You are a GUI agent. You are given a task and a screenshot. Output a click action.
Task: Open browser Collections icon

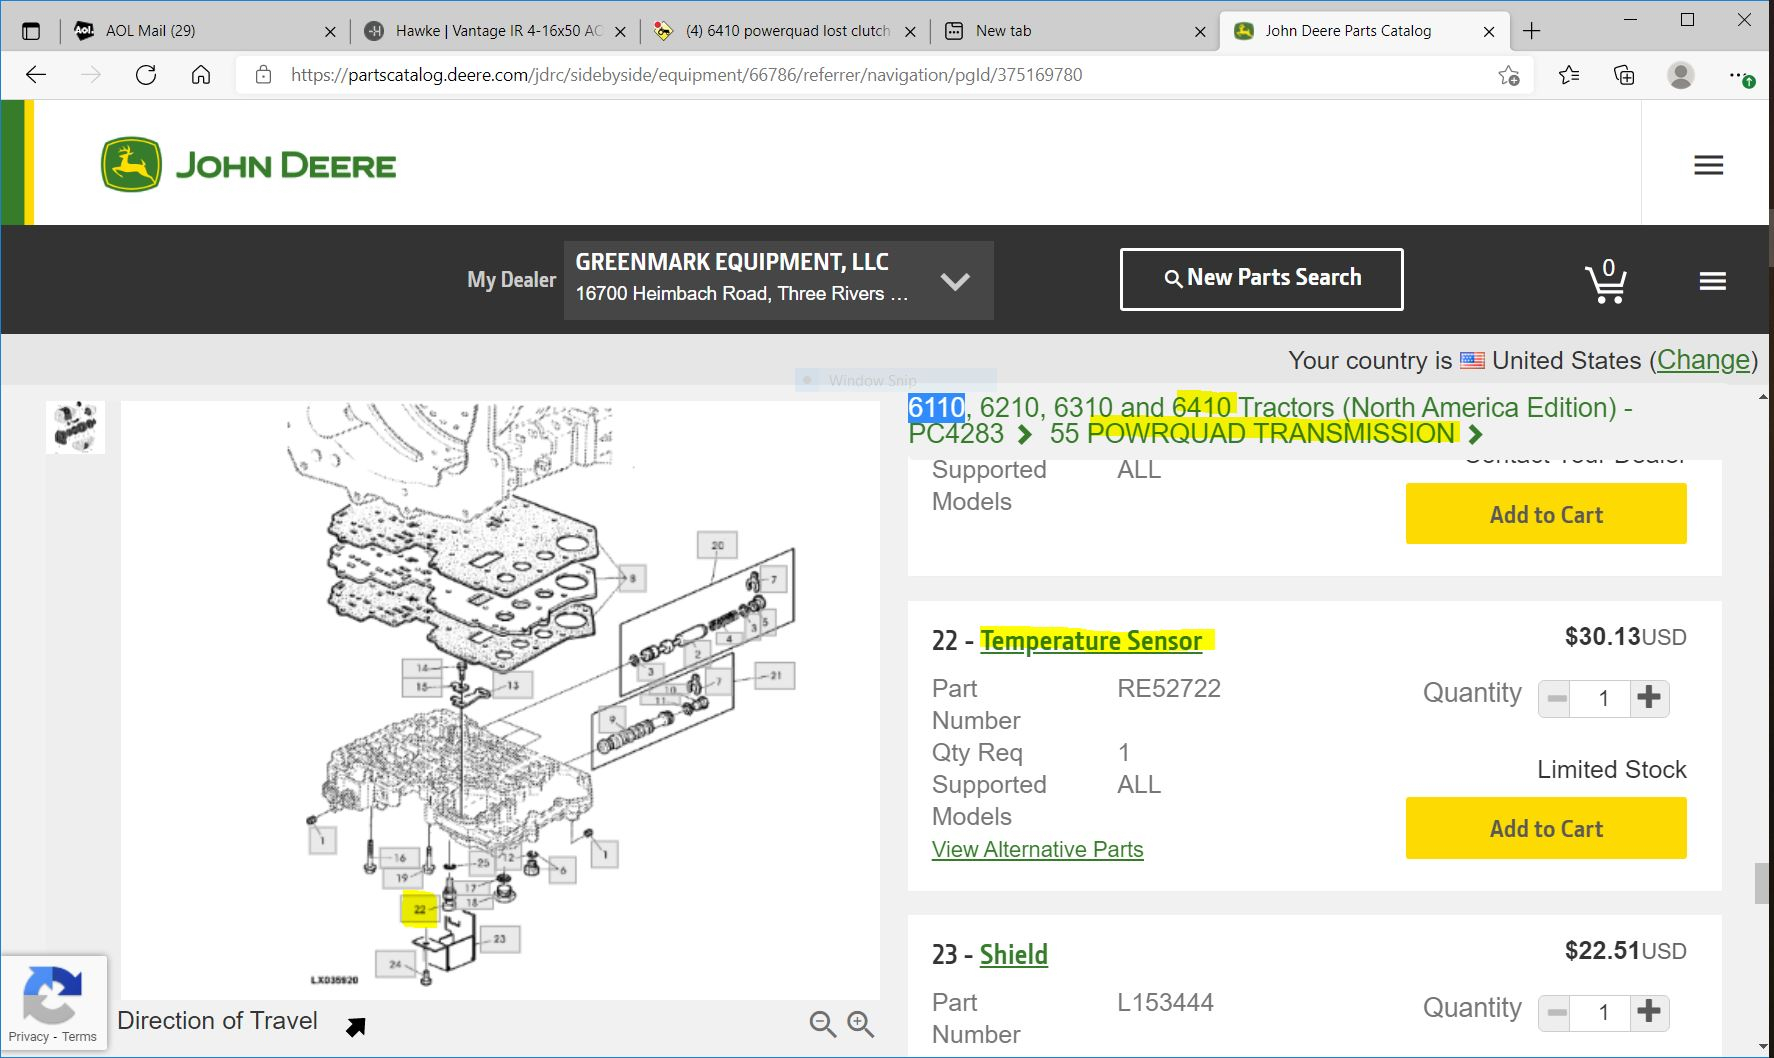coord(1624,75)
